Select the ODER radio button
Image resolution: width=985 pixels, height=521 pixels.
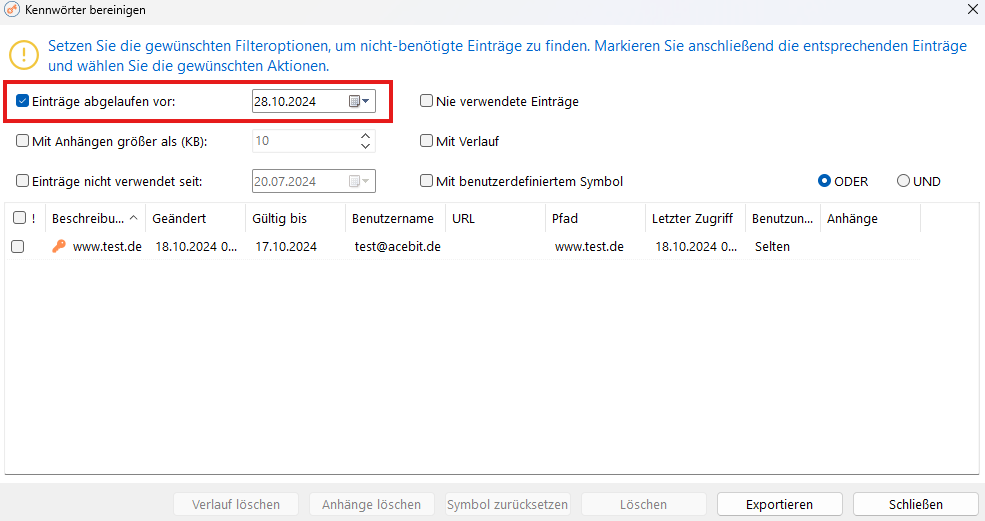pos(824,181)
